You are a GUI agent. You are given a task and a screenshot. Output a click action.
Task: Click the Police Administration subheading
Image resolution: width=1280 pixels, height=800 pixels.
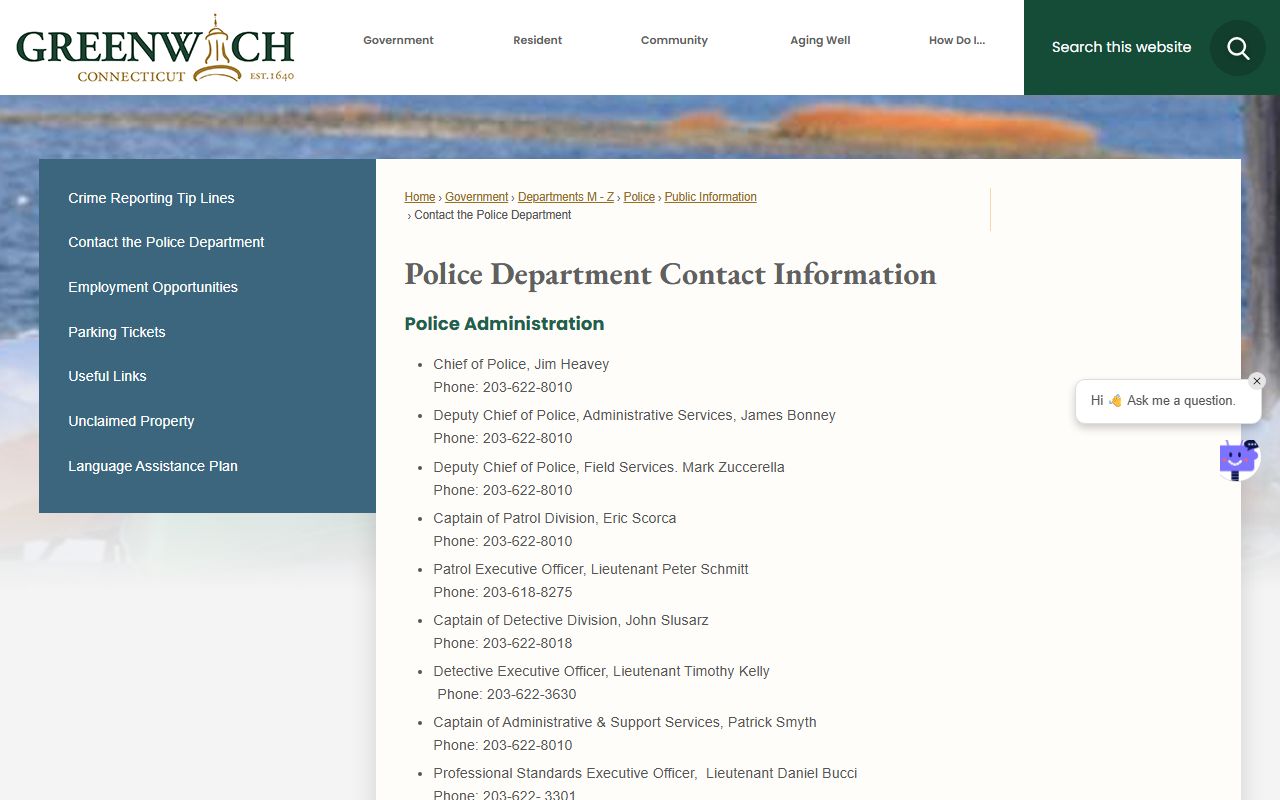click(504, 323)
